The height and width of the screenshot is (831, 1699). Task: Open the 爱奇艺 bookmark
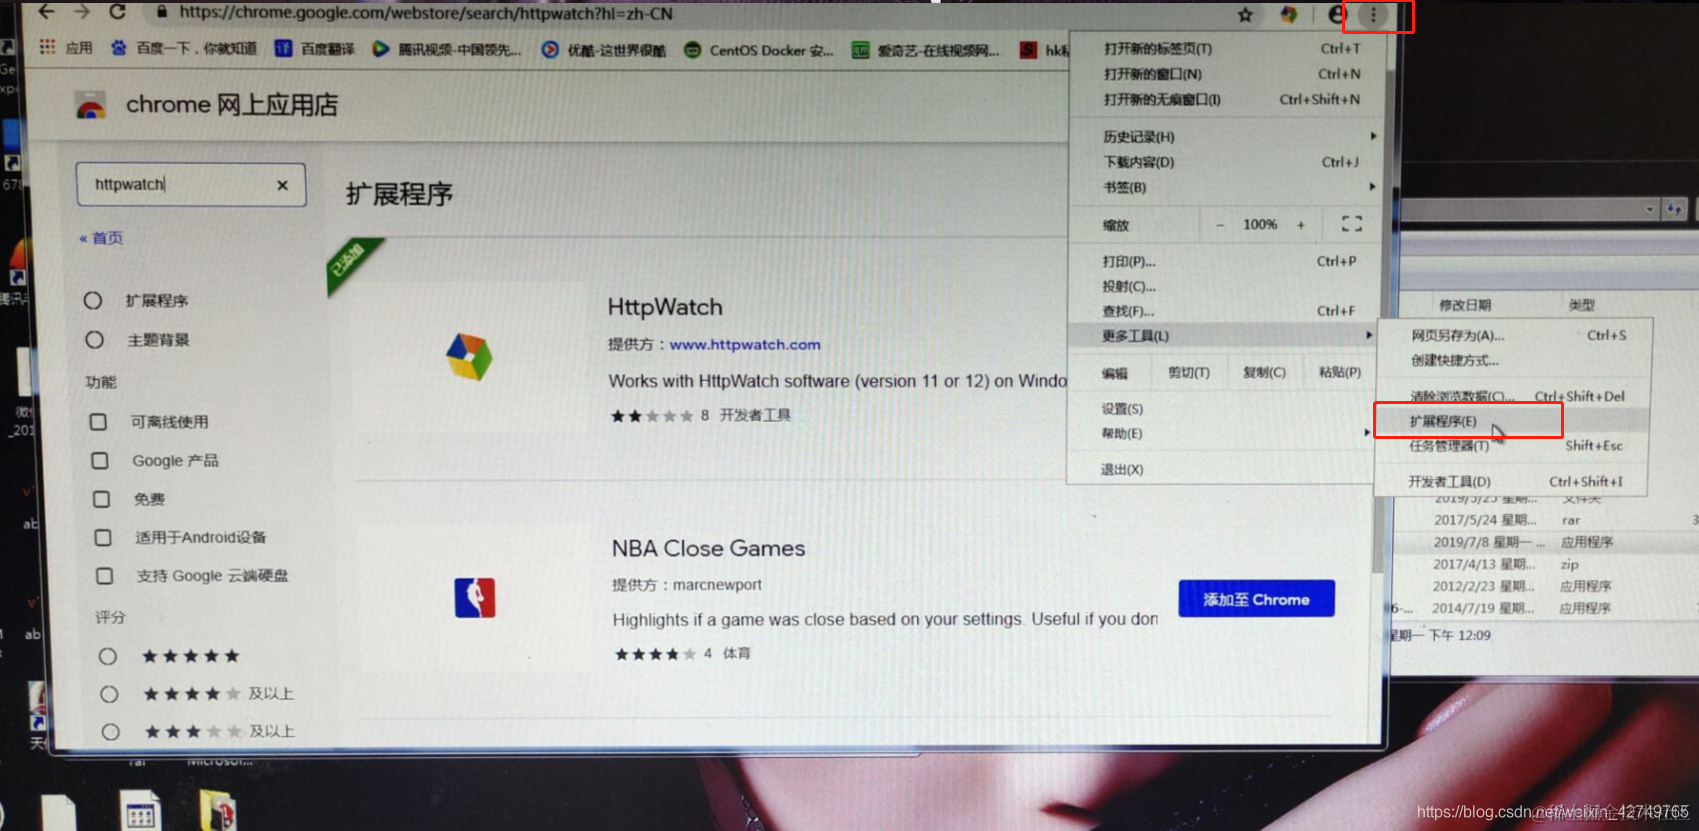[925, 50]
